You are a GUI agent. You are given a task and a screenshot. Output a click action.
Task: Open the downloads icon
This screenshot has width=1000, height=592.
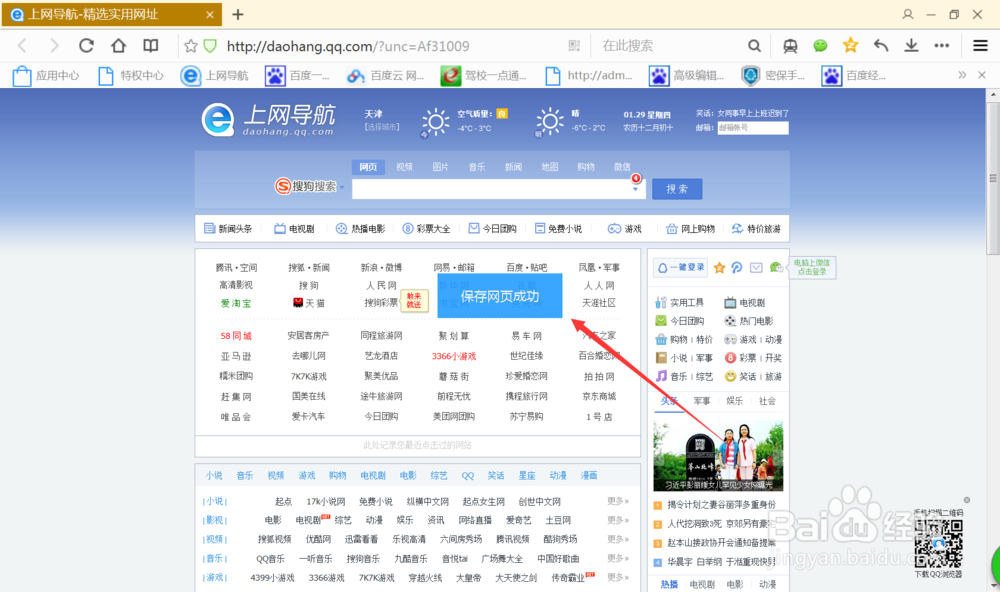[x=911, y=45]
